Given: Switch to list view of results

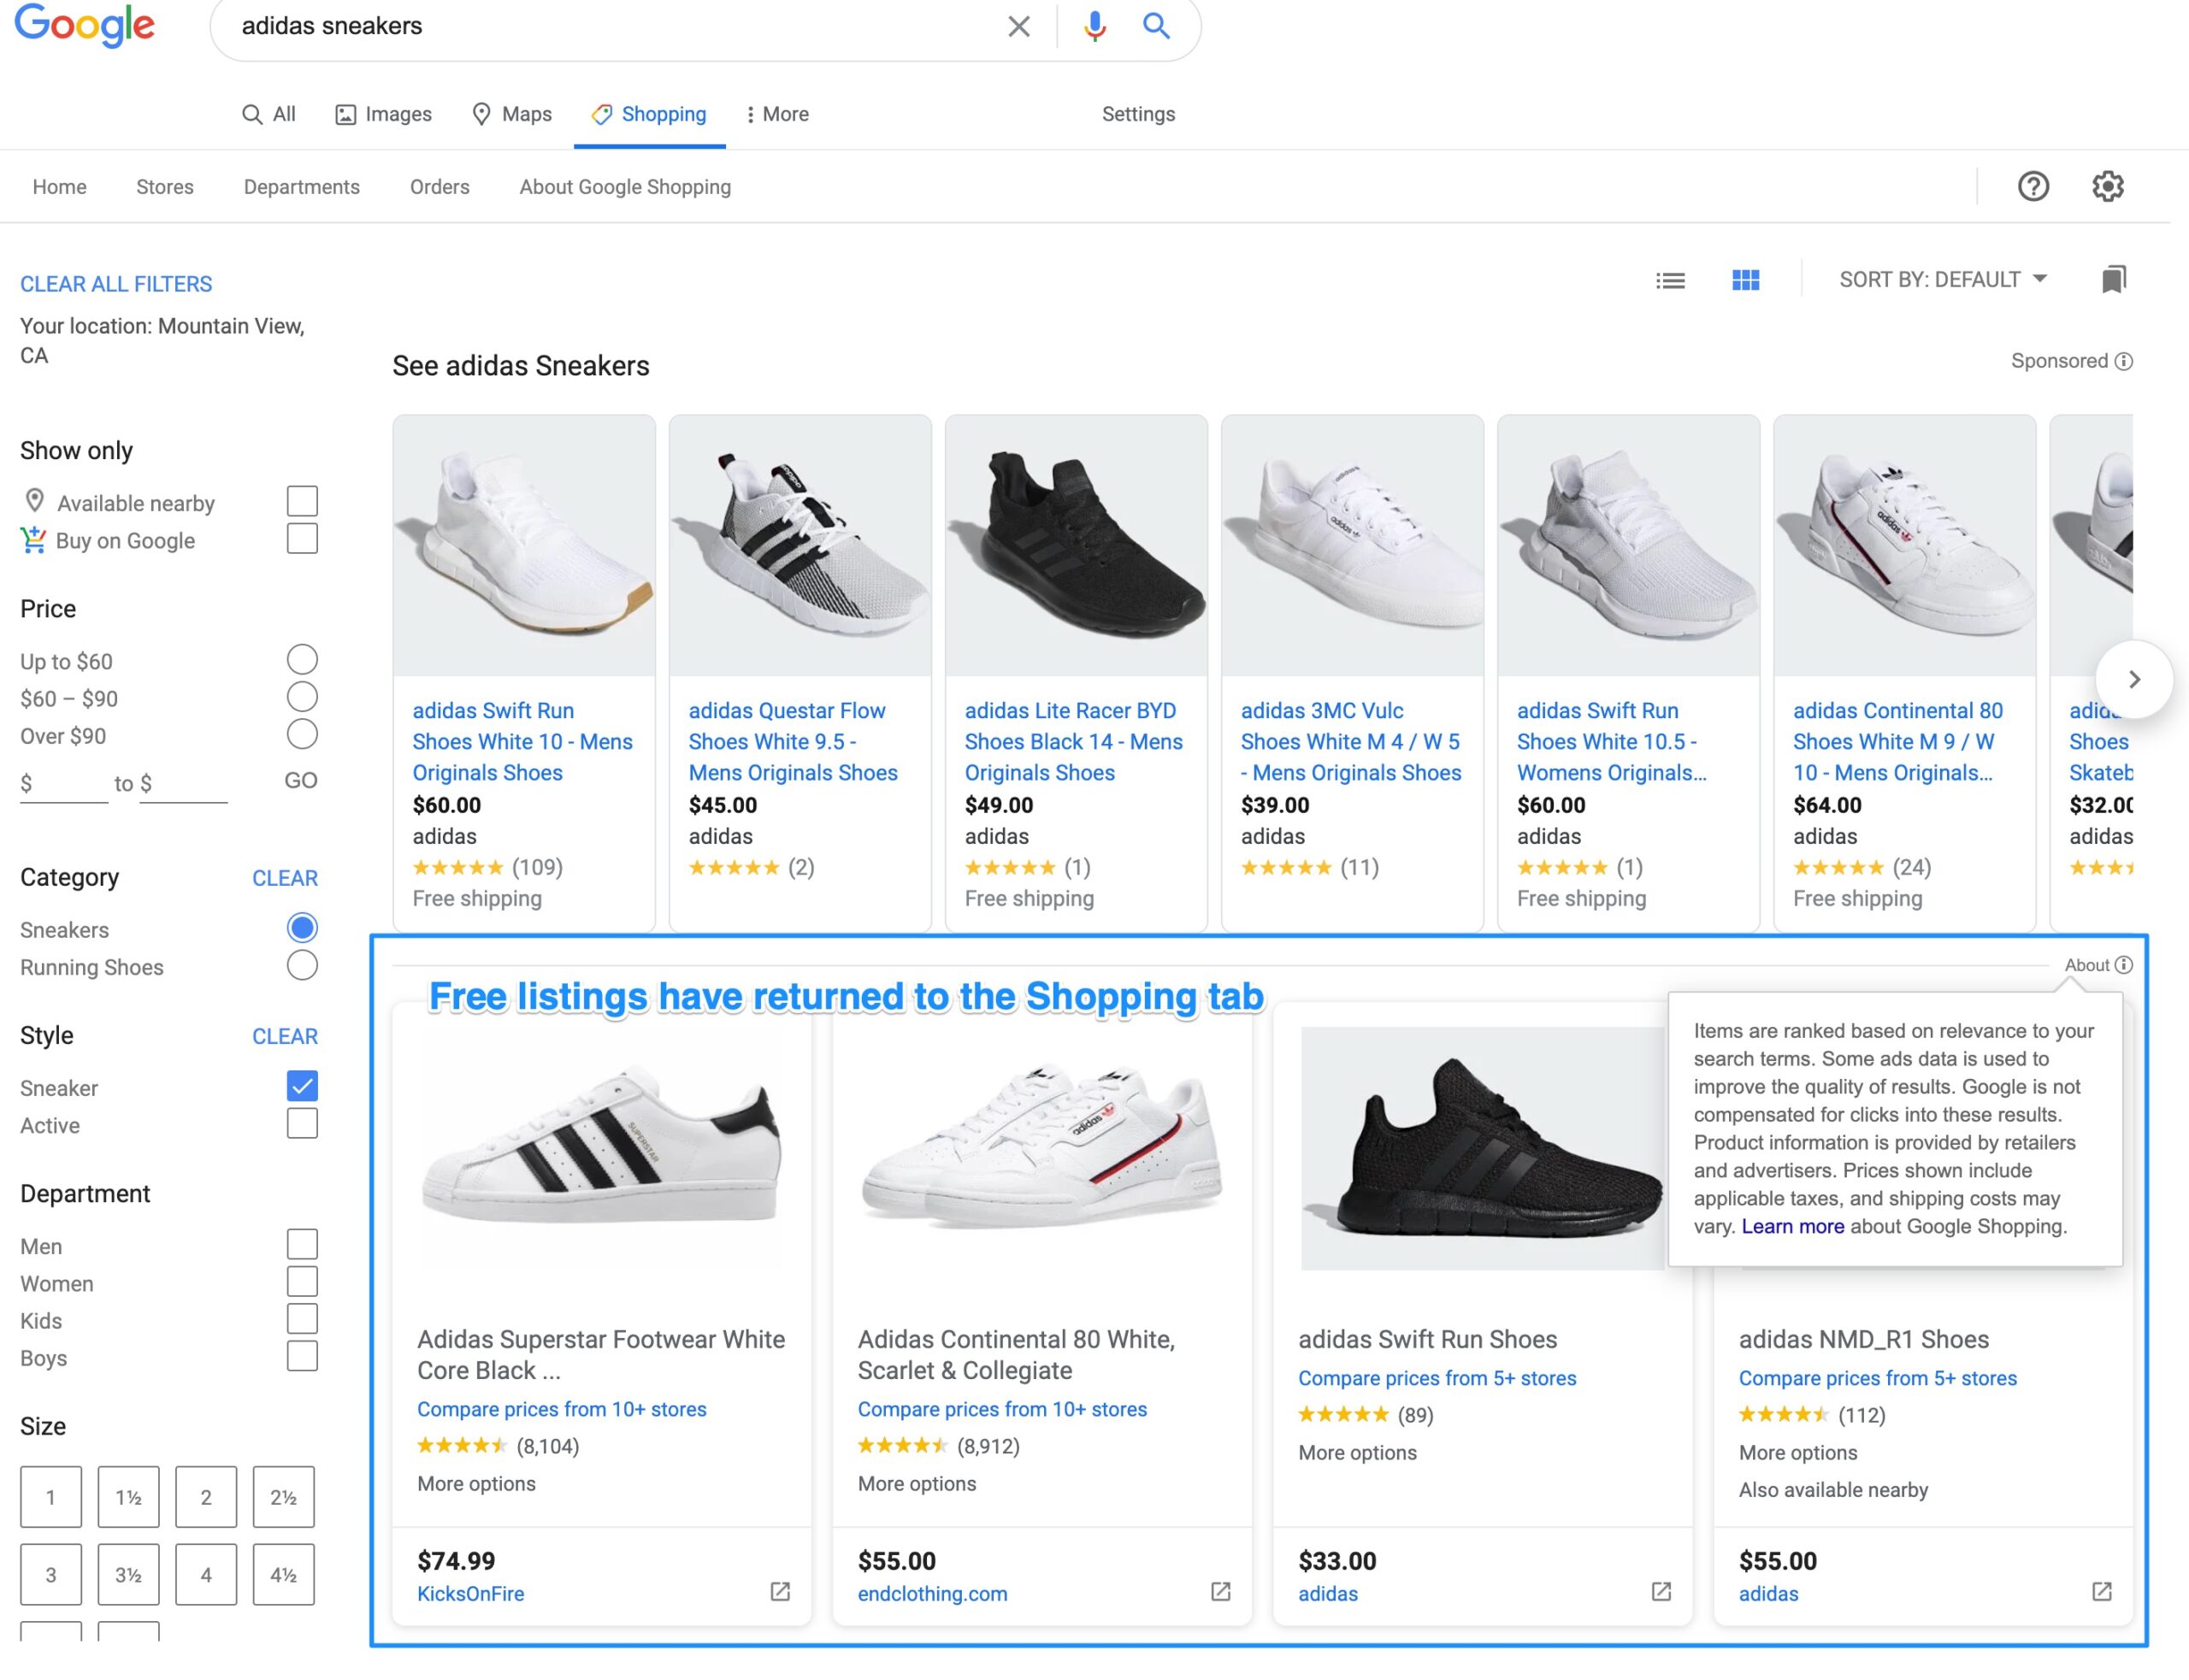Looking at the screenshot, I should pos(1670,280).
